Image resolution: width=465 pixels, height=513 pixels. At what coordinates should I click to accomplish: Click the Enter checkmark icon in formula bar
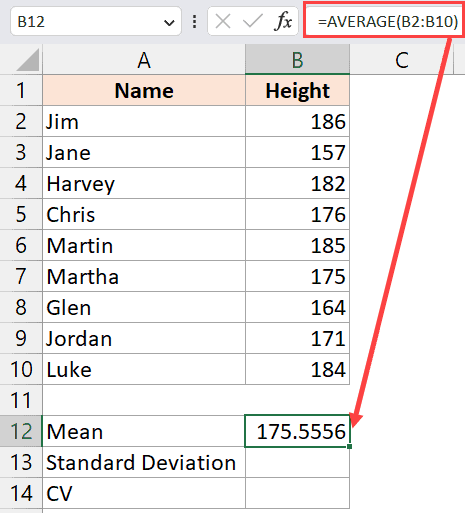click(252, 22)
